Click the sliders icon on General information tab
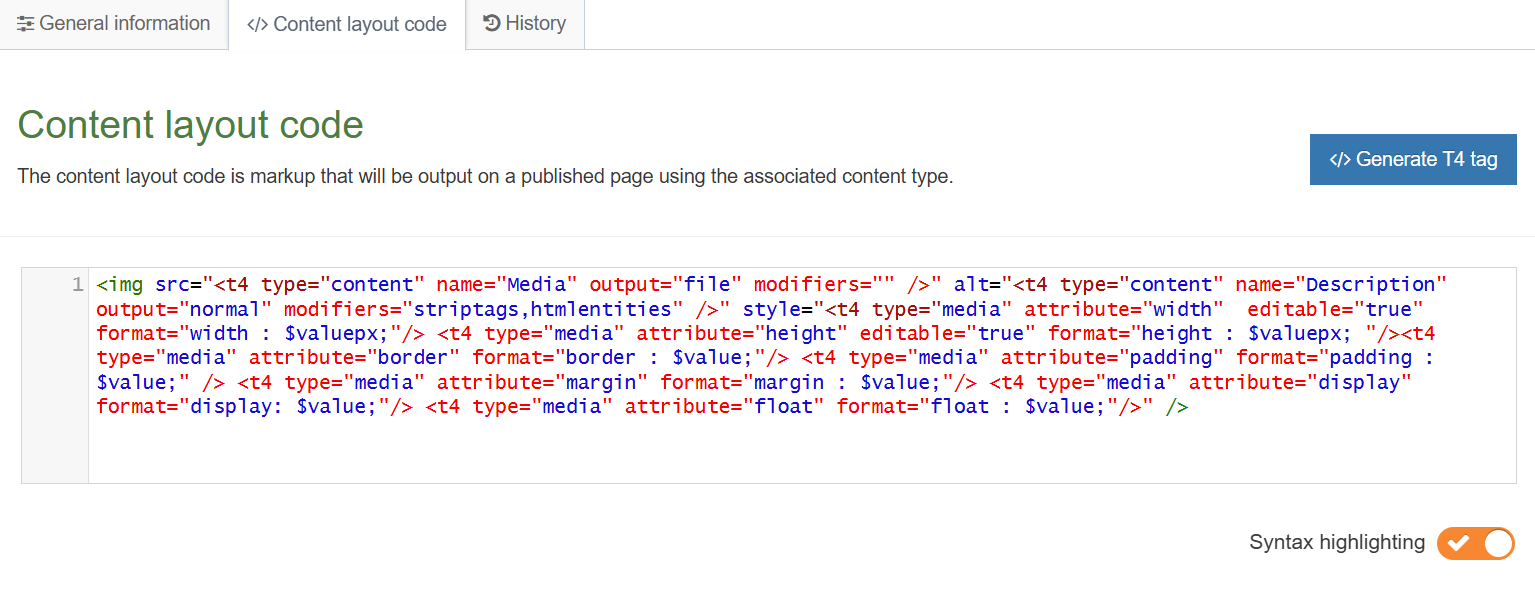Viewport: 1535px width, 590px height. [x=25, y=23]
